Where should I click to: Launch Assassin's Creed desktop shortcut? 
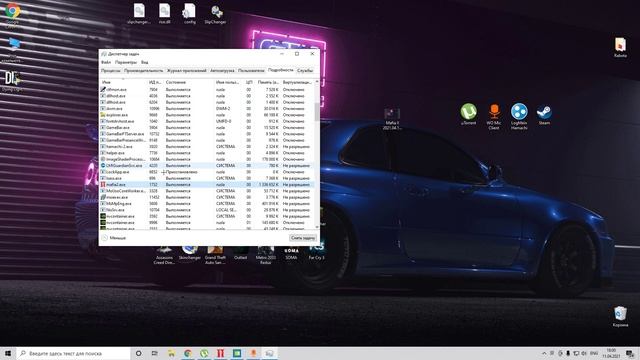(x=164, y=255)
